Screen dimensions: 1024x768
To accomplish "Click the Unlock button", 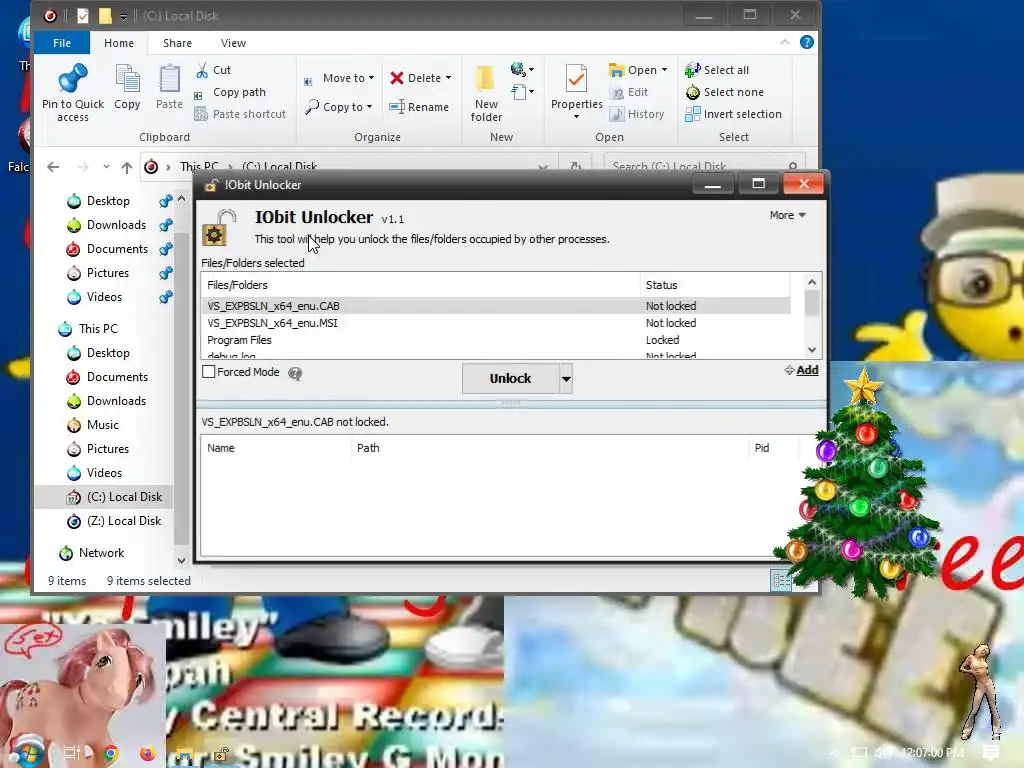I will 510,379.
